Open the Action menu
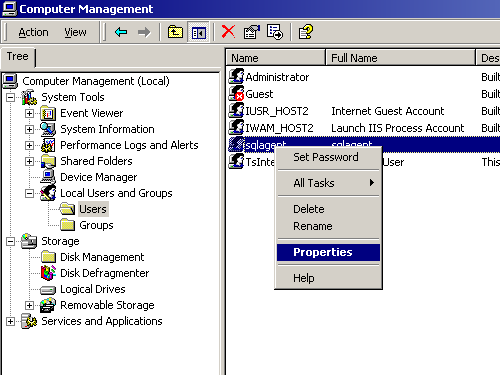This screenshot has height=375, width=500. pyautogui.click(x=33, y=32)
